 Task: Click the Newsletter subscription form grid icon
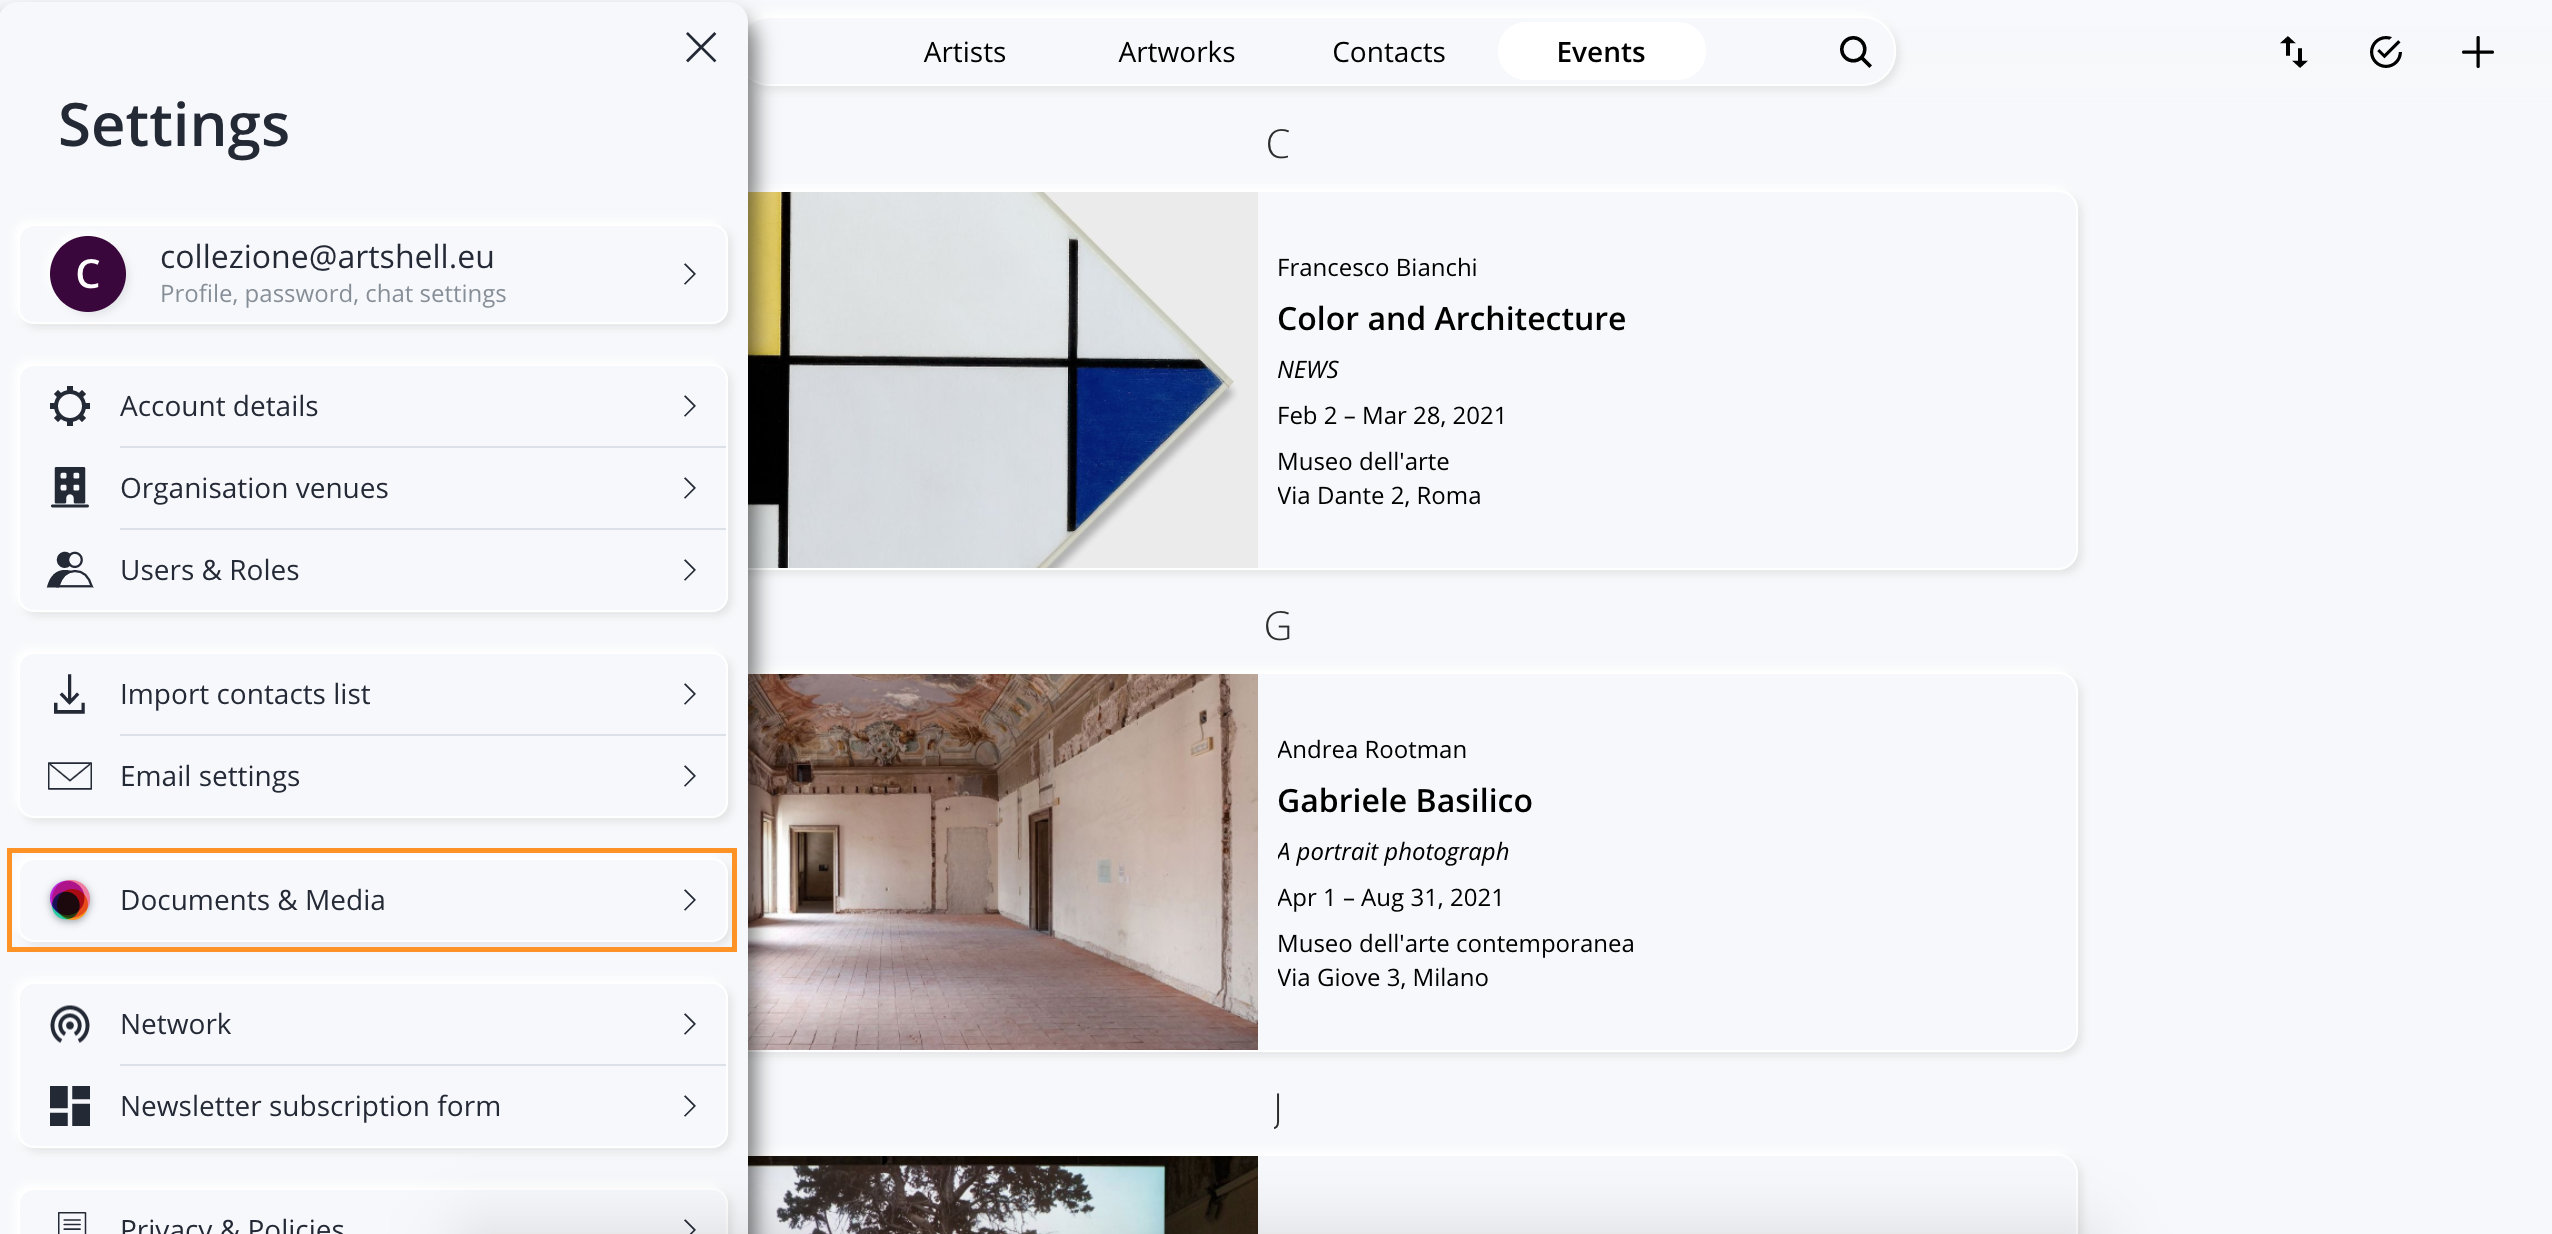point(70,1106)
